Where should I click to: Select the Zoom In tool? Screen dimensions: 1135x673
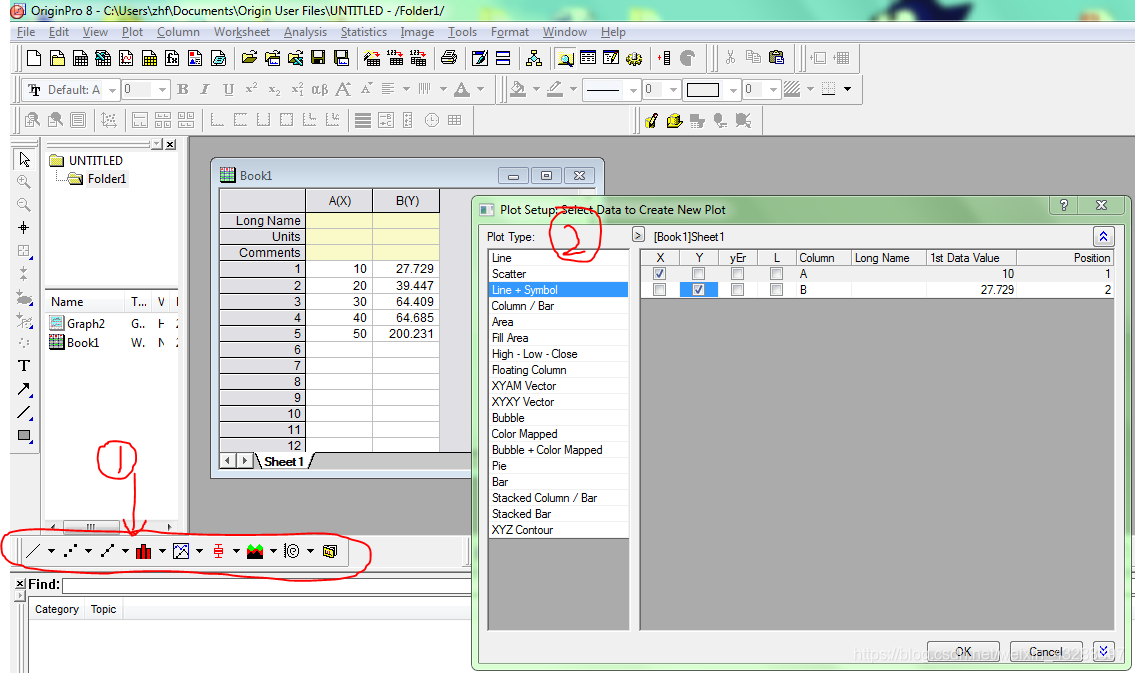[24, 182]
